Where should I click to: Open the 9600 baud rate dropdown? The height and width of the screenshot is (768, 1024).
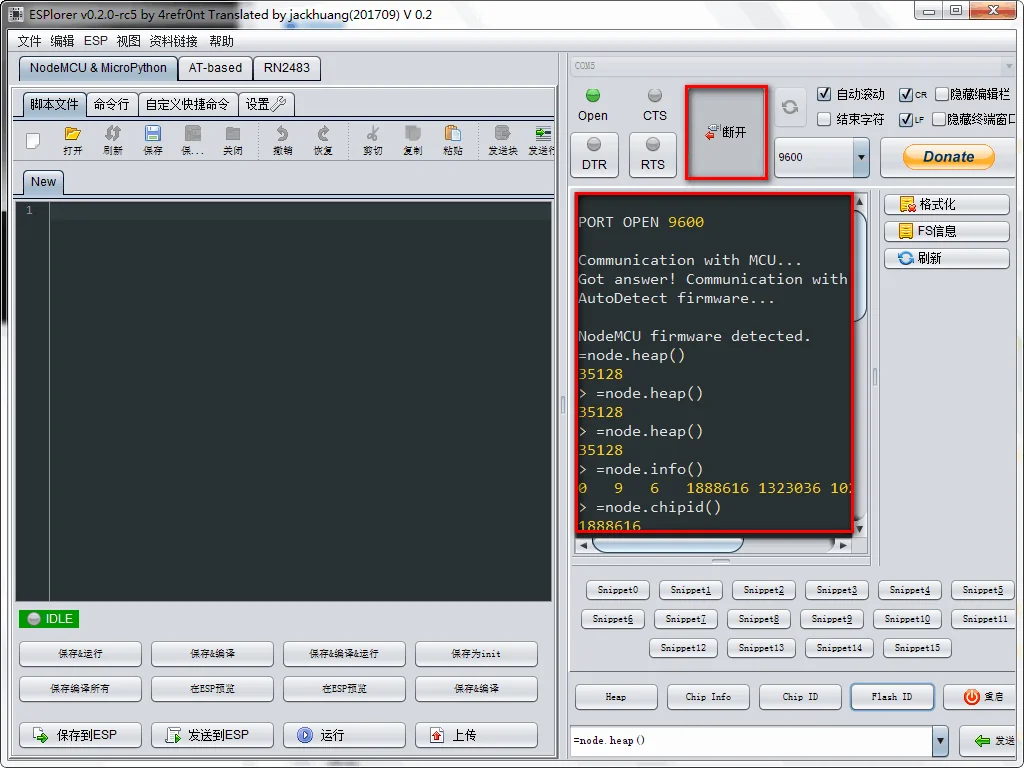coord(861,157)
